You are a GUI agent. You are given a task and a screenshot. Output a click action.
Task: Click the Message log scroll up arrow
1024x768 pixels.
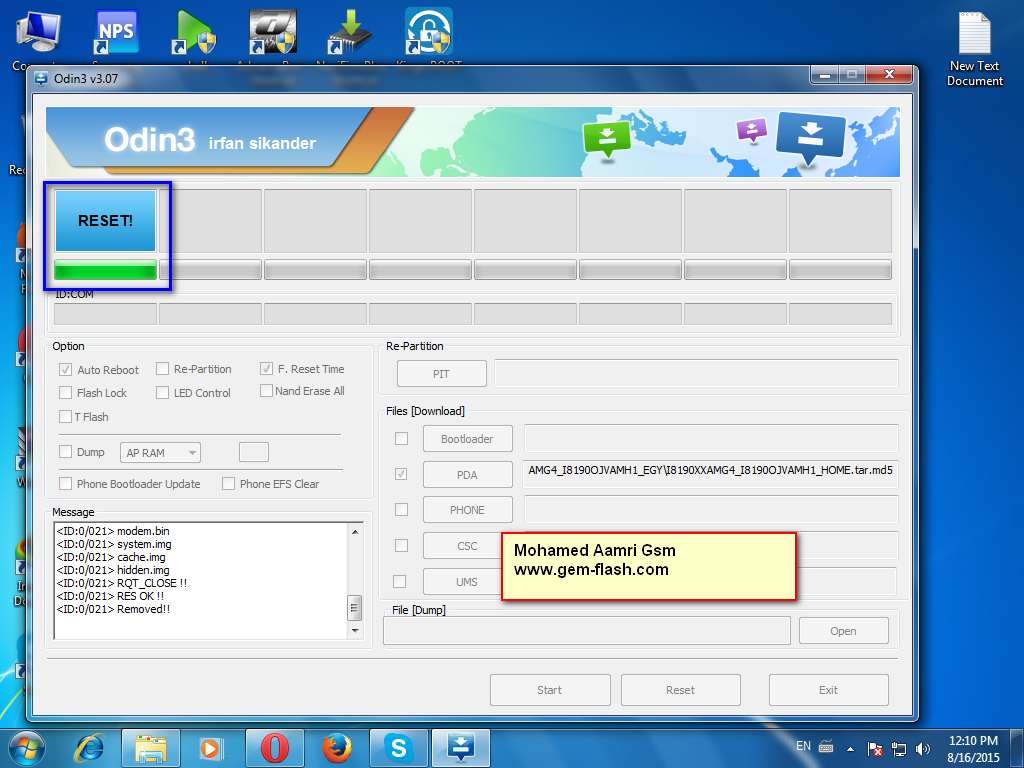point(355,532)
